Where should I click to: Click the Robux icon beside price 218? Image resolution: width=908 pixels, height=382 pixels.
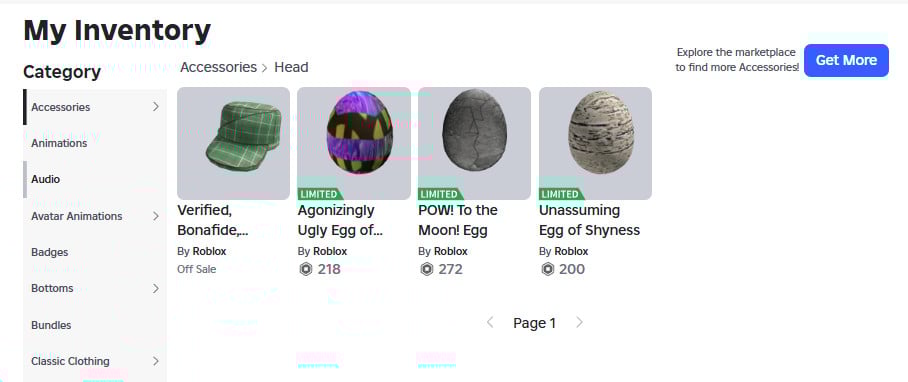point(306,269)
